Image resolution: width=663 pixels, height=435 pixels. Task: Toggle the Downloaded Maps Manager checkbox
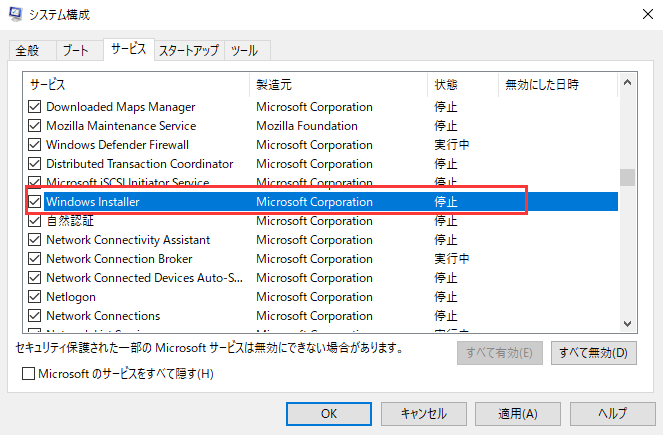coord(35,107)
